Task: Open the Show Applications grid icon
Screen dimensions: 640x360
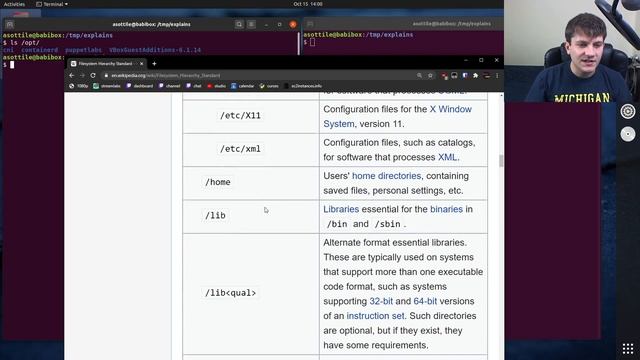Action: 628,349
